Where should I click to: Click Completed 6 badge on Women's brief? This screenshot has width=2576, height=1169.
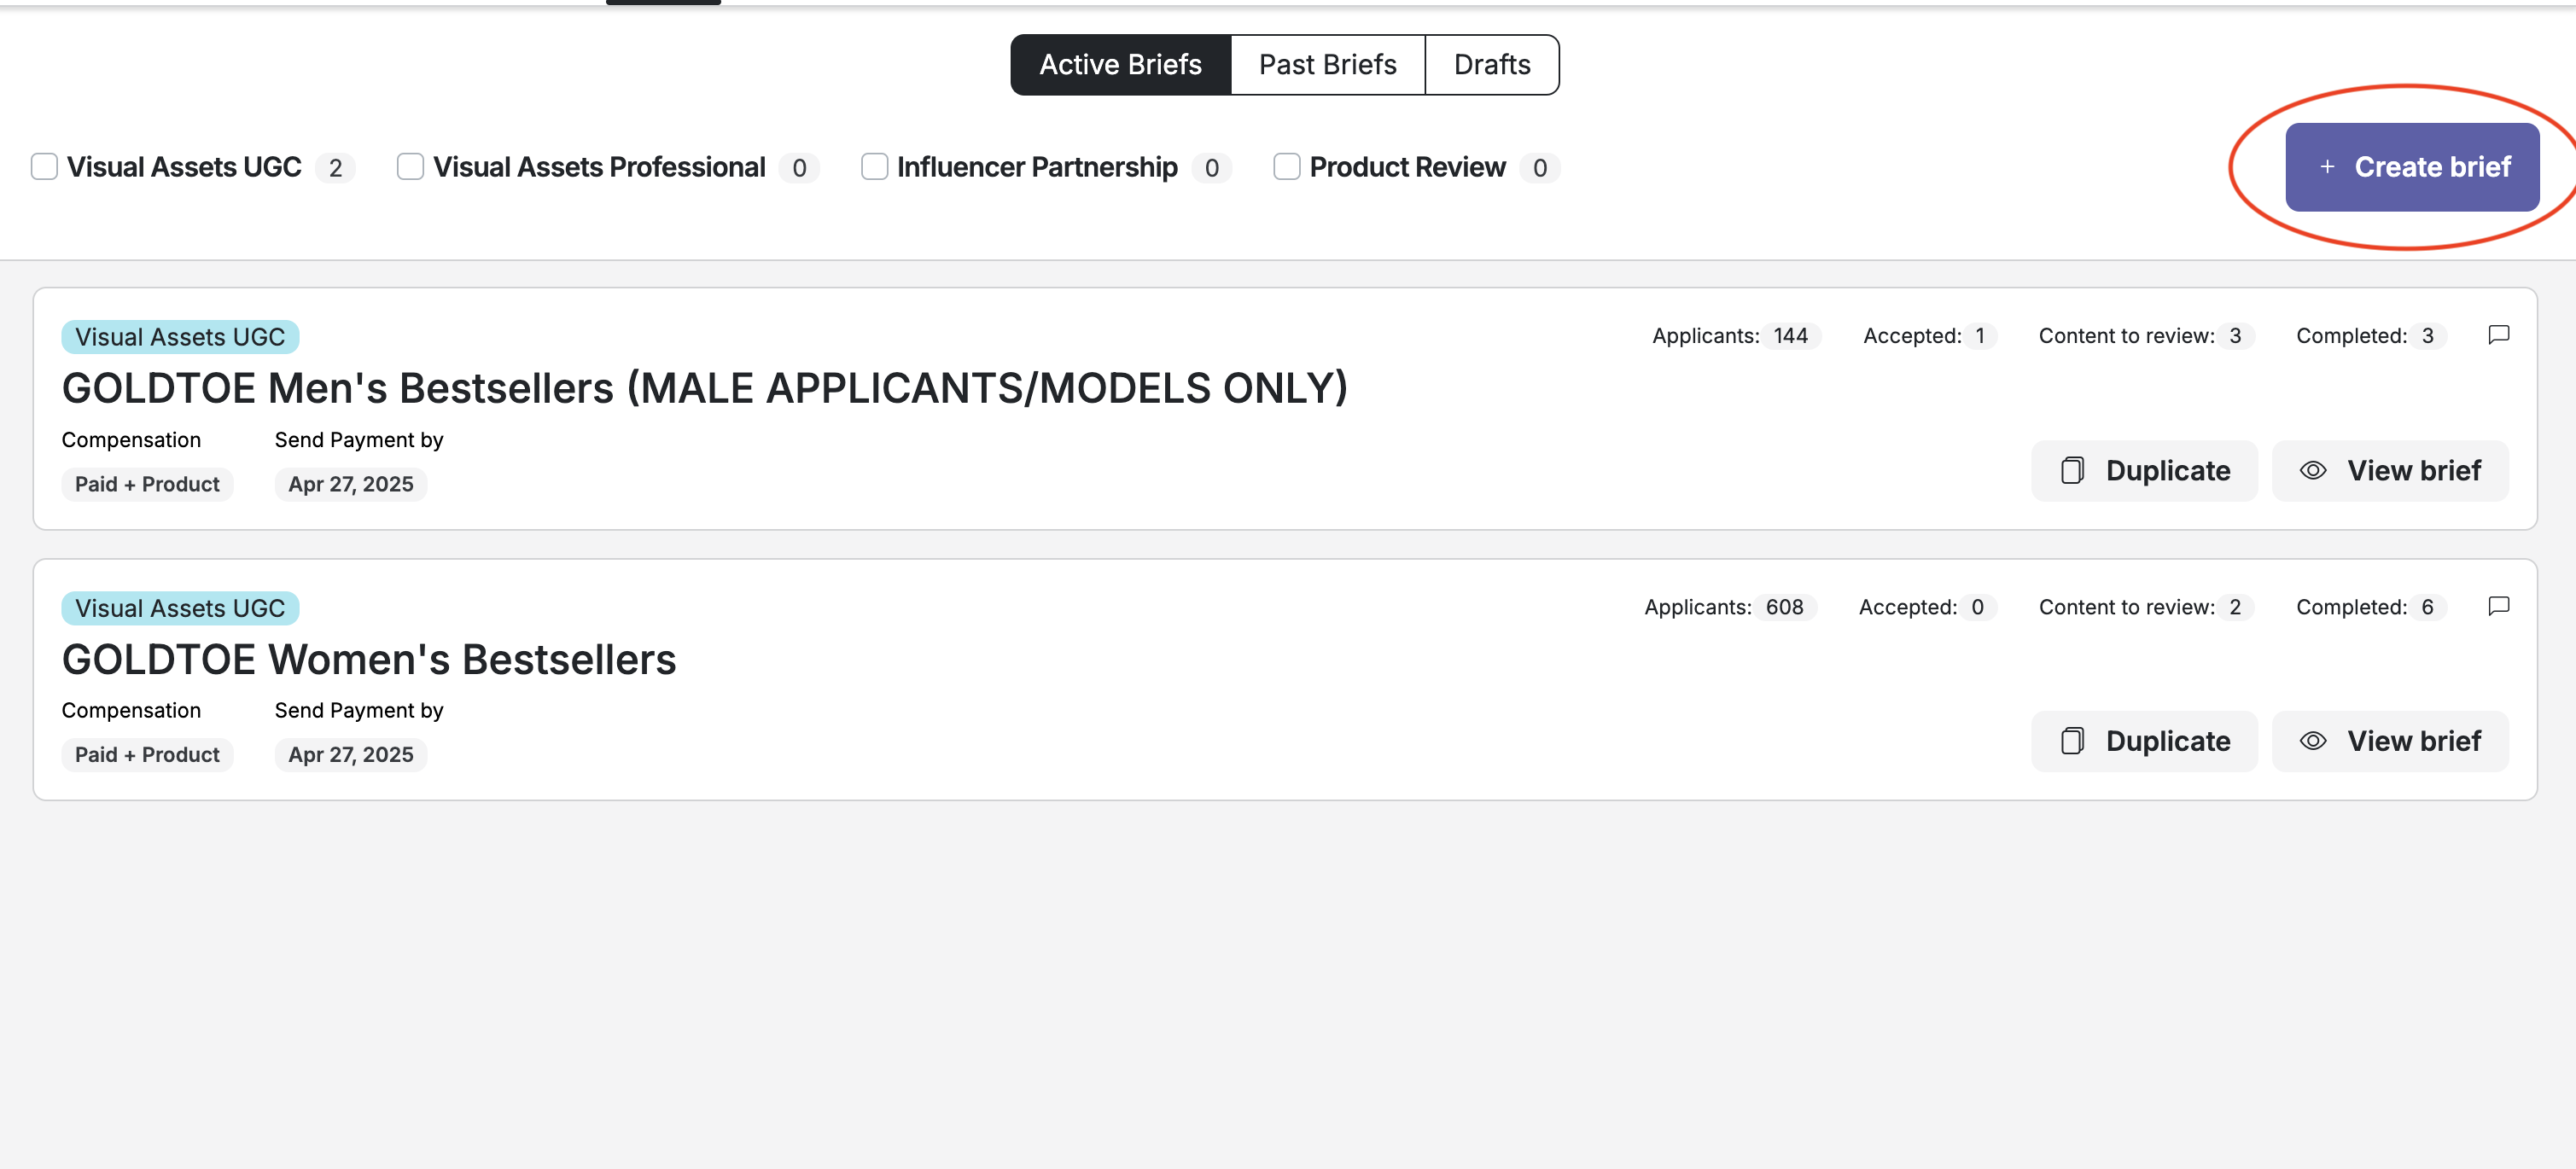click(2426, 607)
